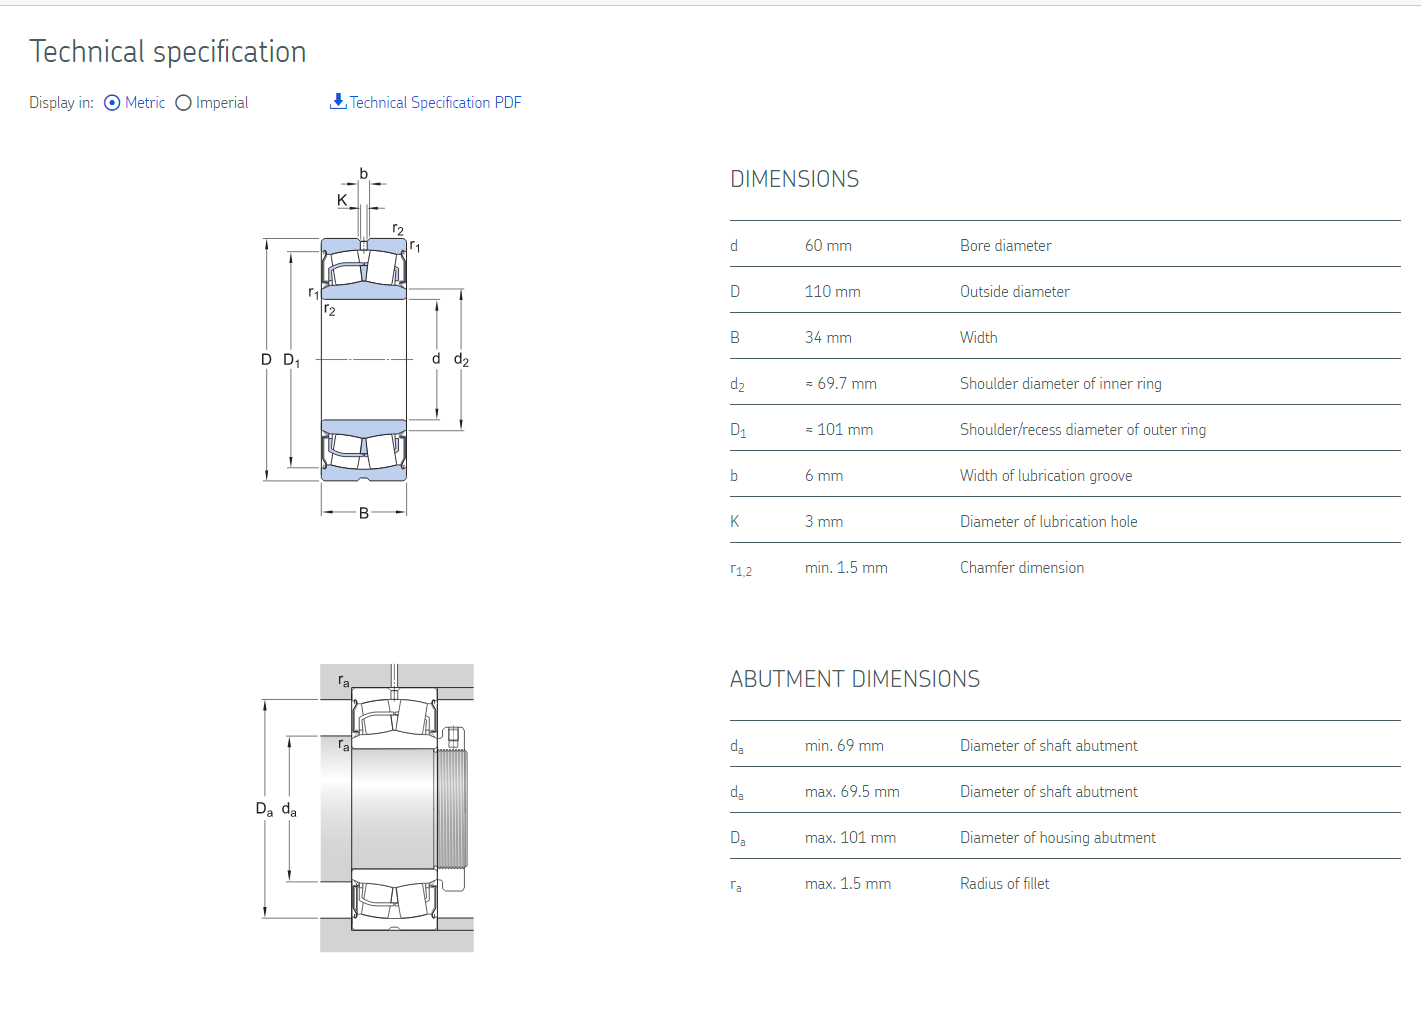Click the Width description label
The height and width of the screenshot is (1013, 1421).
978,338
